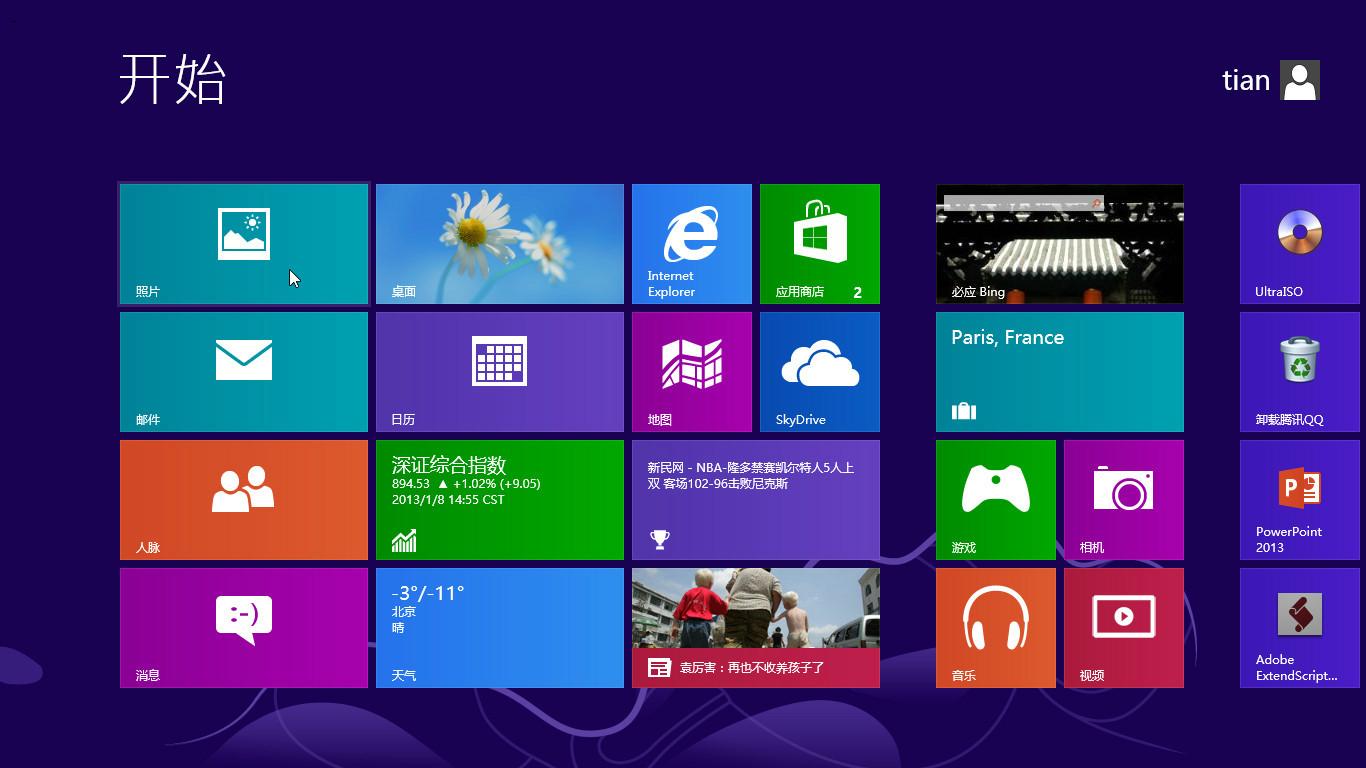
Task: Open the 邮件 (Mail) tile
Action: click(x=243, y=371)
